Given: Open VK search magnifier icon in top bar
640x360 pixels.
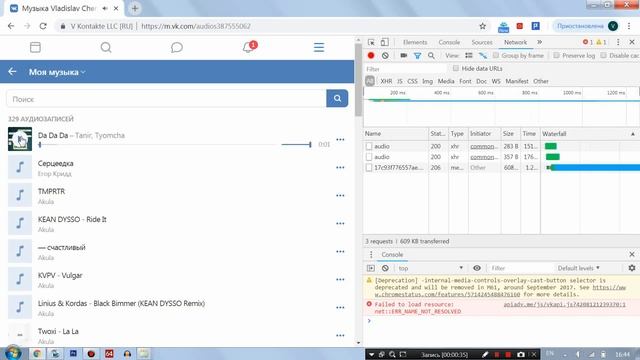Looking at the screenshot, I should (106, 47).
